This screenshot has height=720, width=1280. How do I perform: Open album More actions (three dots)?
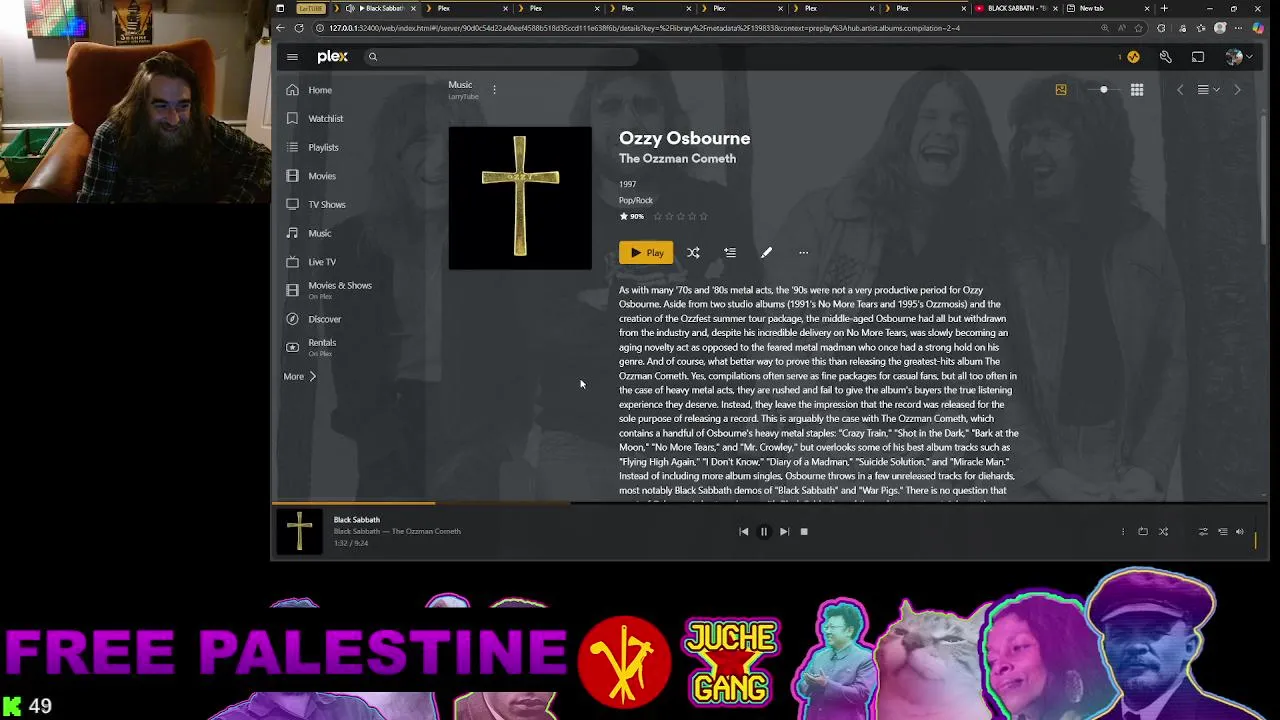coord(803,253)
